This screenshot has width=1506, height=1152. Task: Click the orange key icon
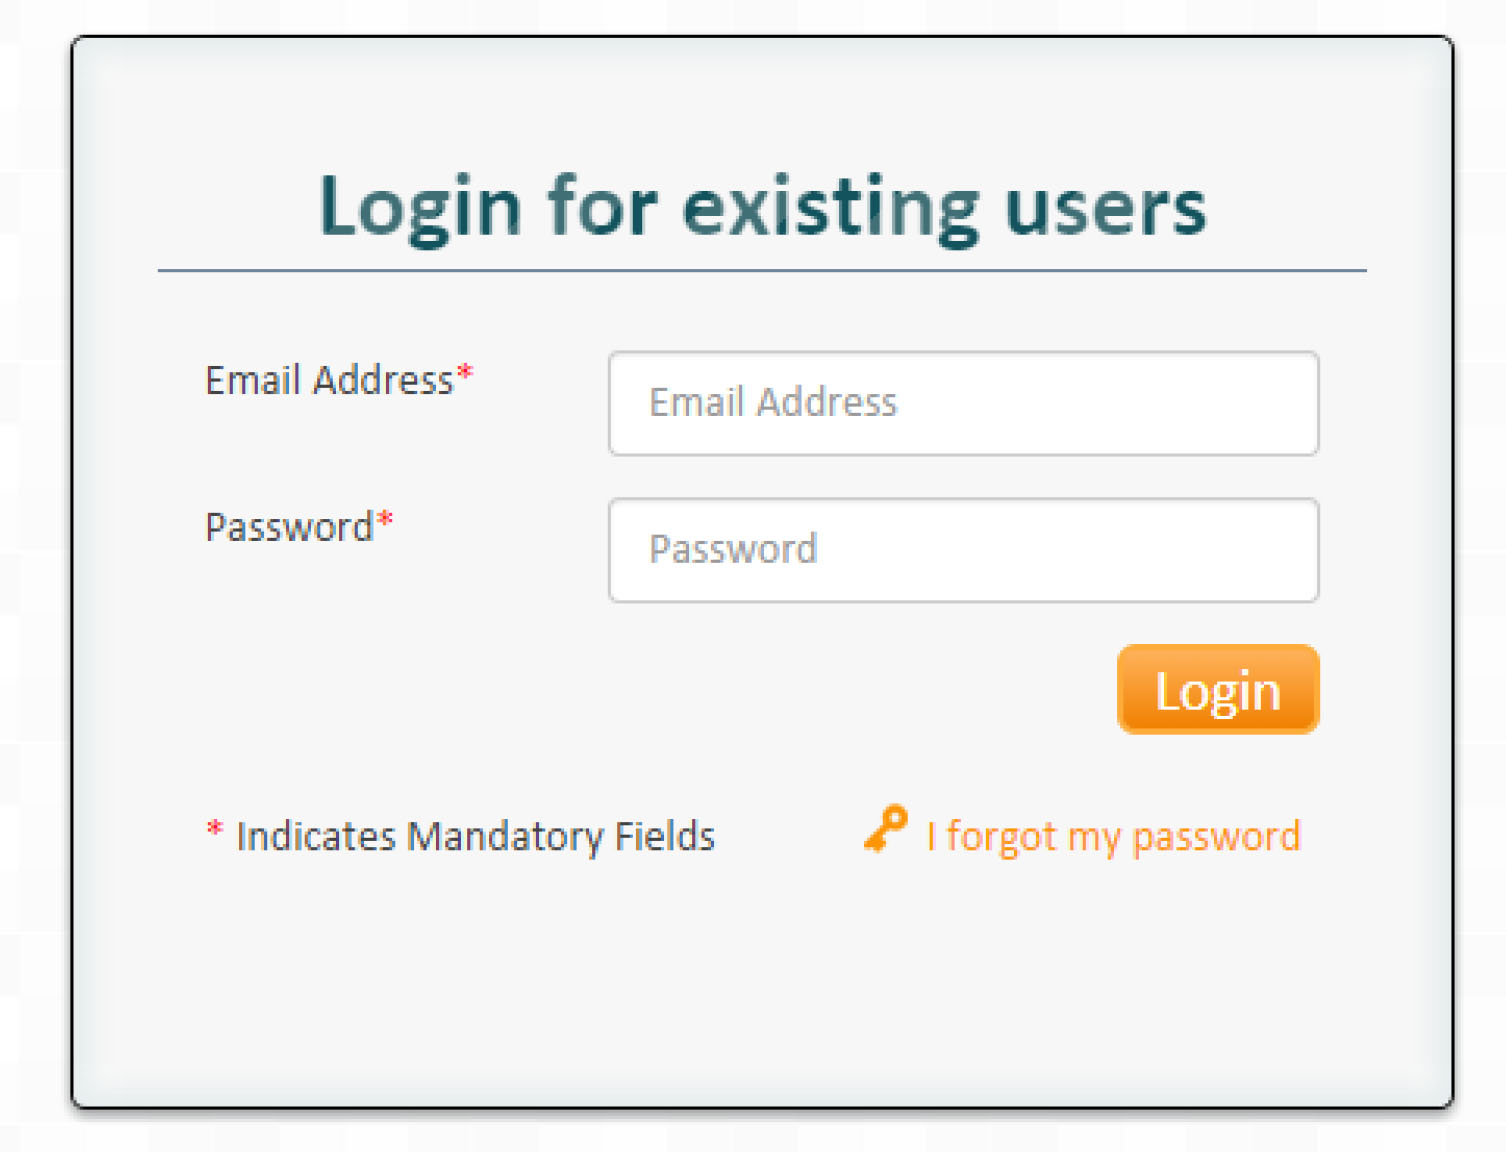pyautogui.click(x=886, y=830)
